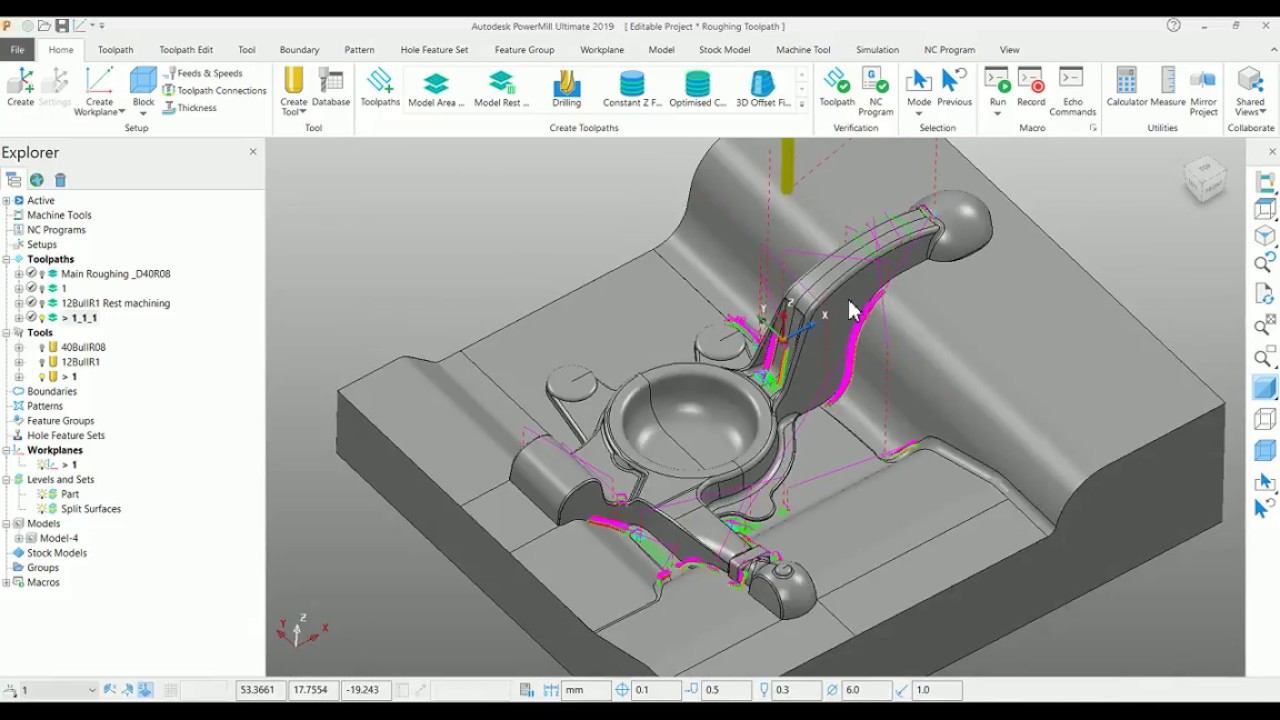1280x720 pixels.
Task: Expand the Active tree node
Action: pos(6,201)
